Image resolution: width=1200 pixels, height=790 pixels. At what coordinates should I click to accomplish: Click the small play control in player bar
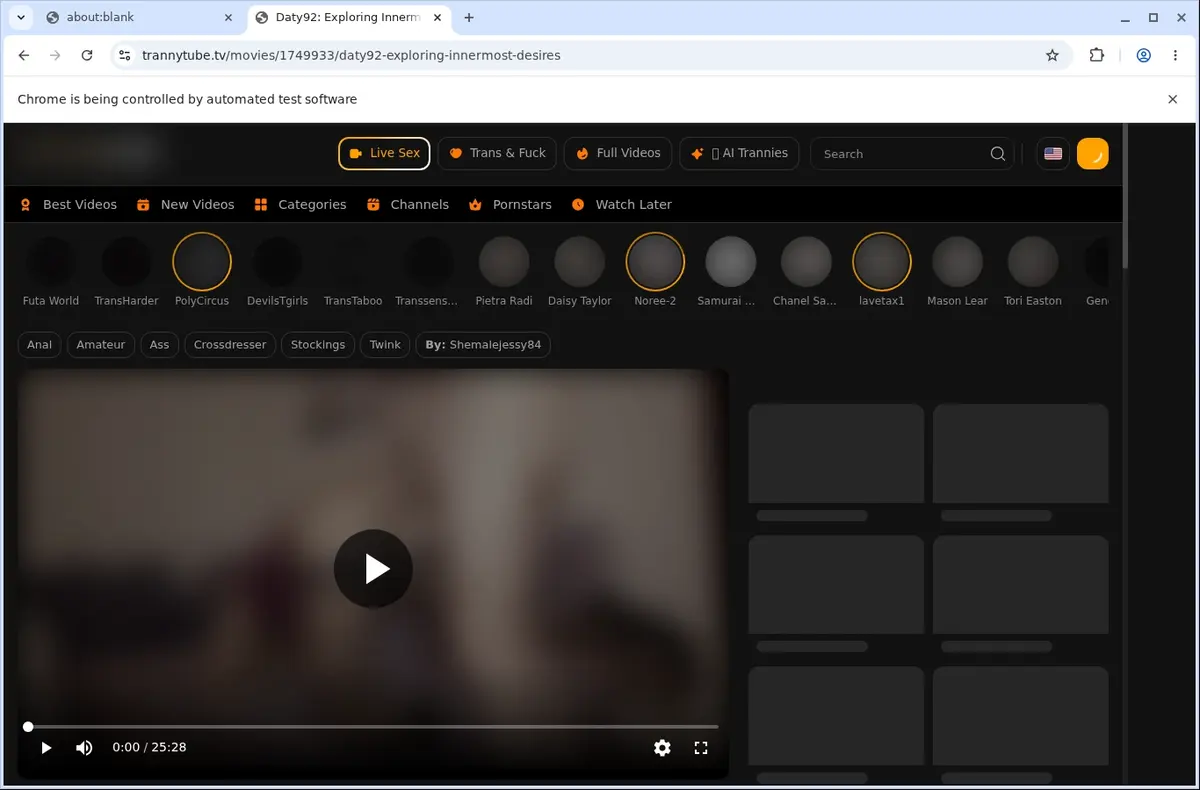tap(46, 748)
